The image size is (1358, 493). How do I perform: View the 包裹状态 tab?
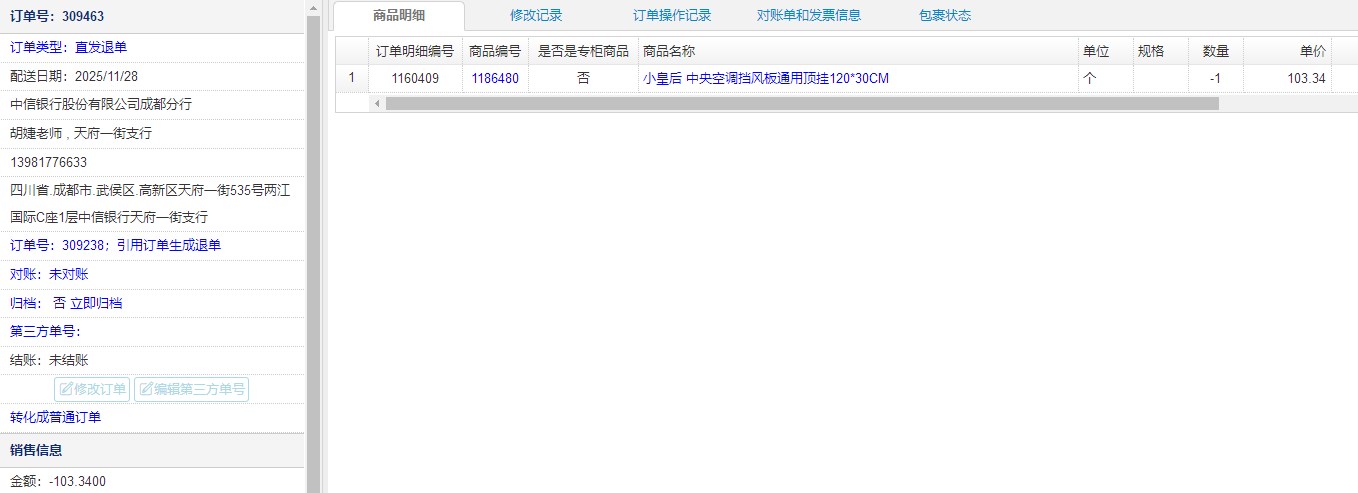pyautogui.click(x=944, y=16)
